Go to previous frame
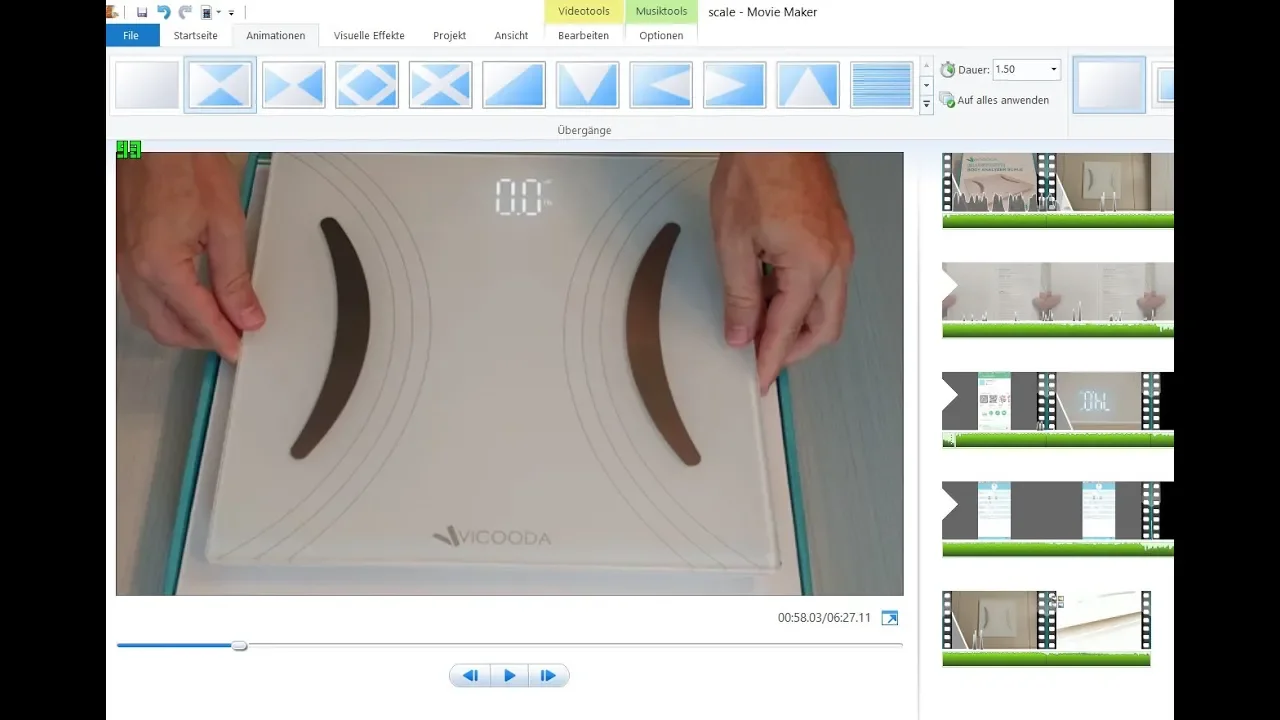The width and height of the screenshot is (1280, 720). pyautogui.click(x=470, y=676)
